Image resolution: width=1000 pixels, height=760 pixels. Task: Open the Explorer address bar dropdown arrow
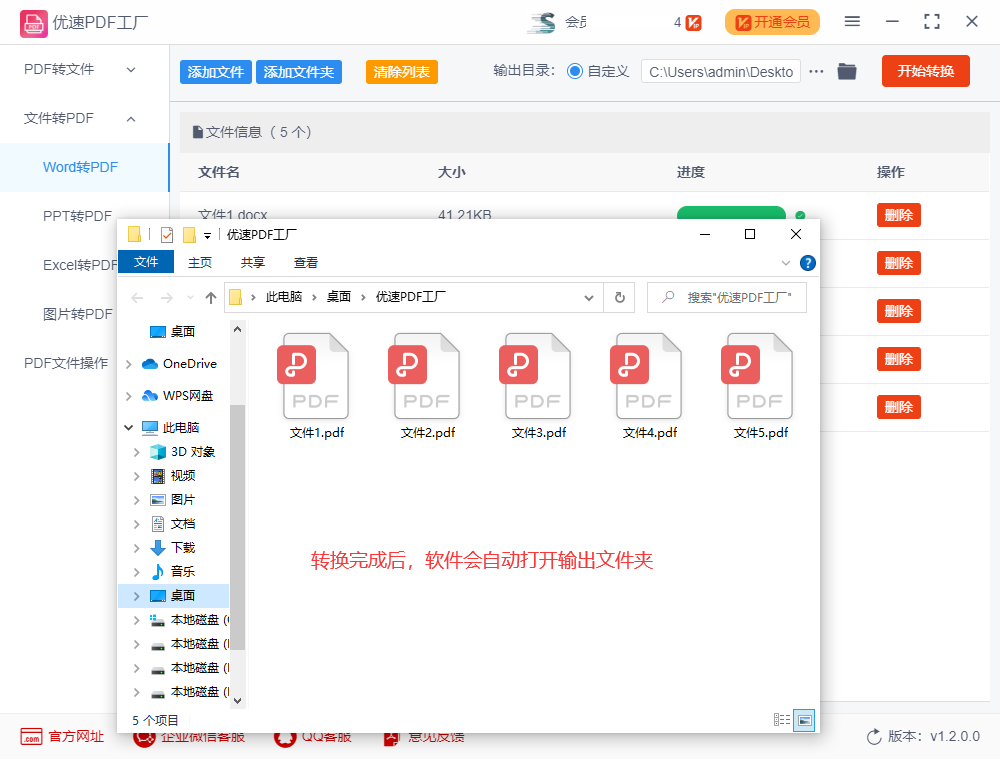pos(589,297)
